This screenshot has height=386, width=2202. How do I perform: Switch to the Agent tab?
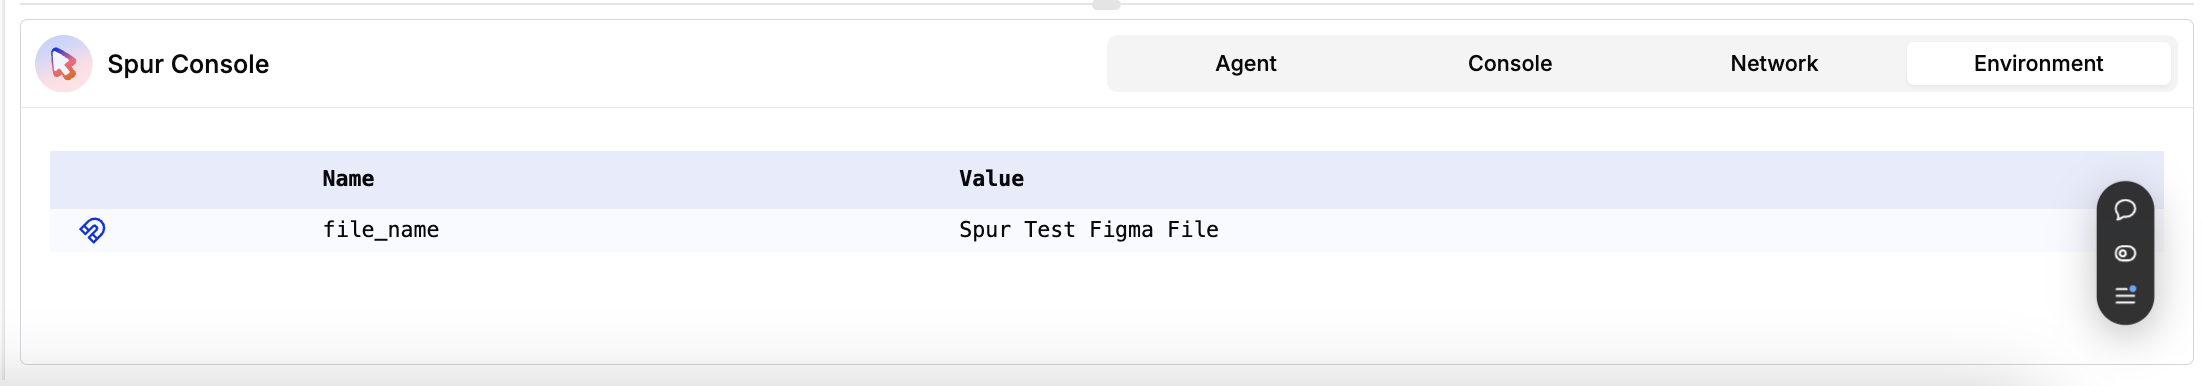(x=1245, y=64)
